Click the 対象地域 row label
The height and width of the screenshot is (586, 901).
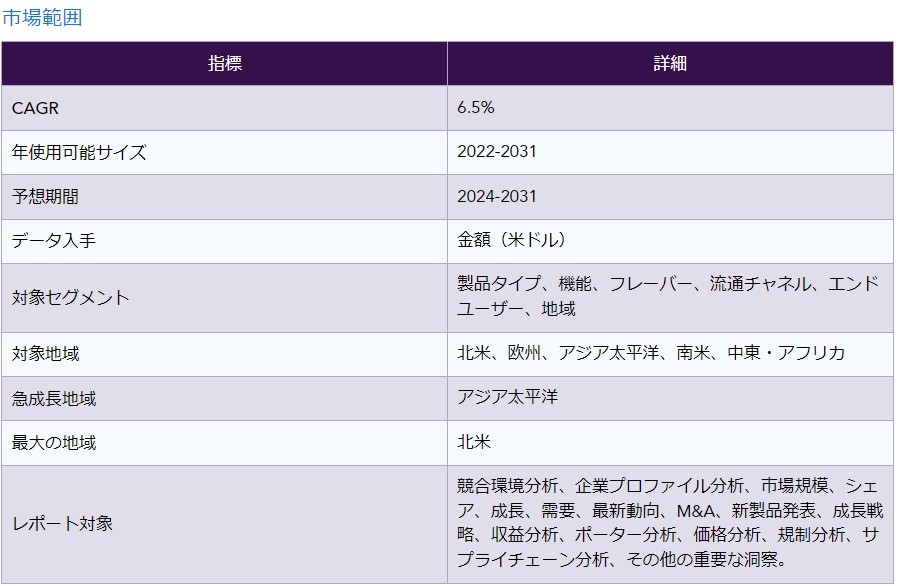[x=45, y=354]
